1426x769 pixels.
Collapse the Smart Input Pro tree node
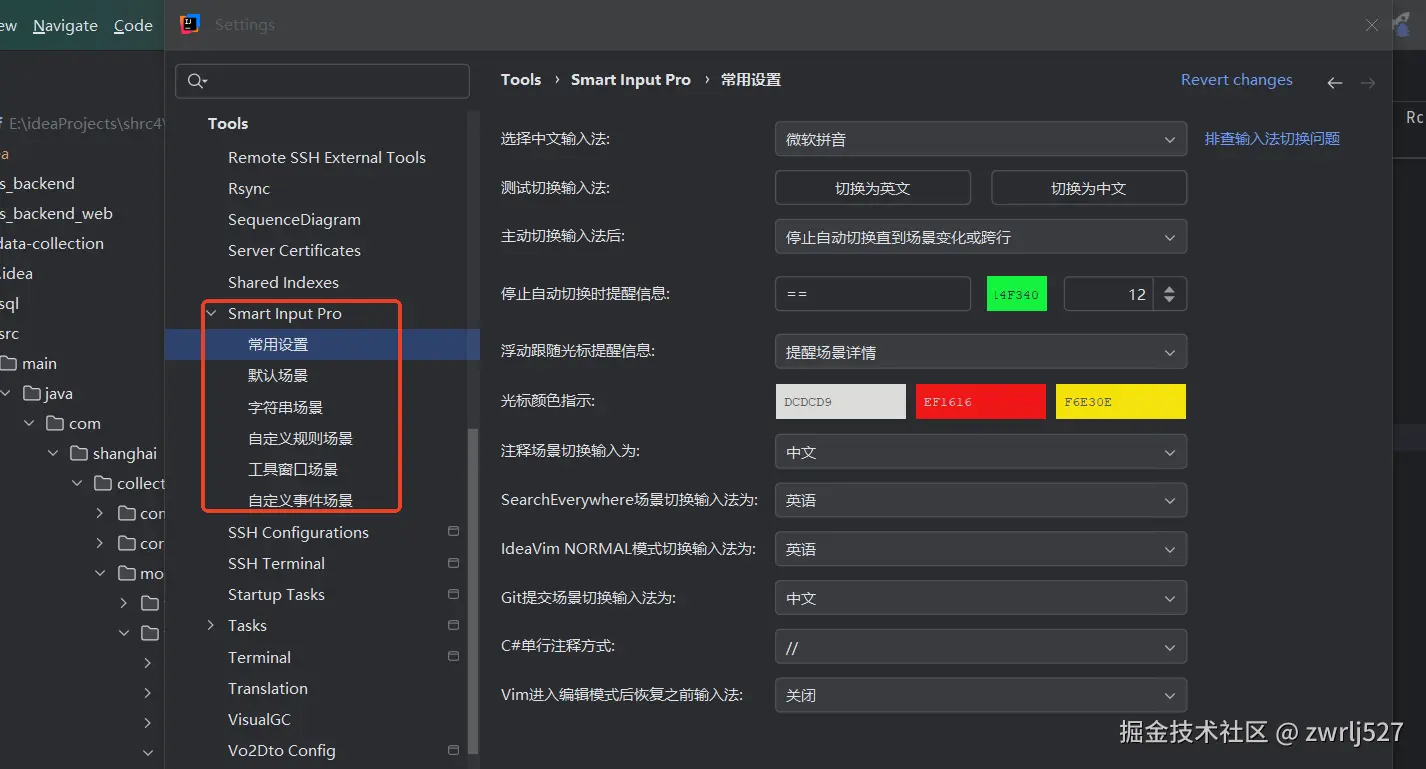tap(211, 313)
